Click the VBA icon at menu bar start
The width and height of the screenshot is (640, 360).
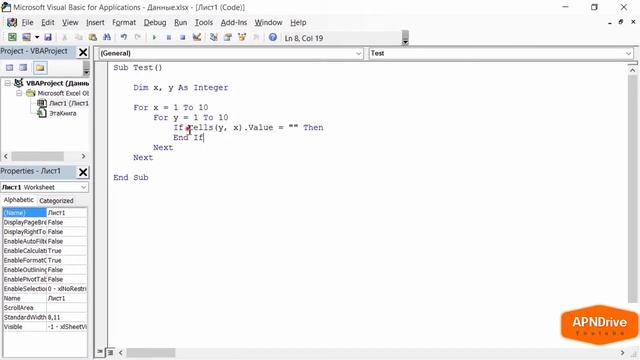click(x=12, y=22)
